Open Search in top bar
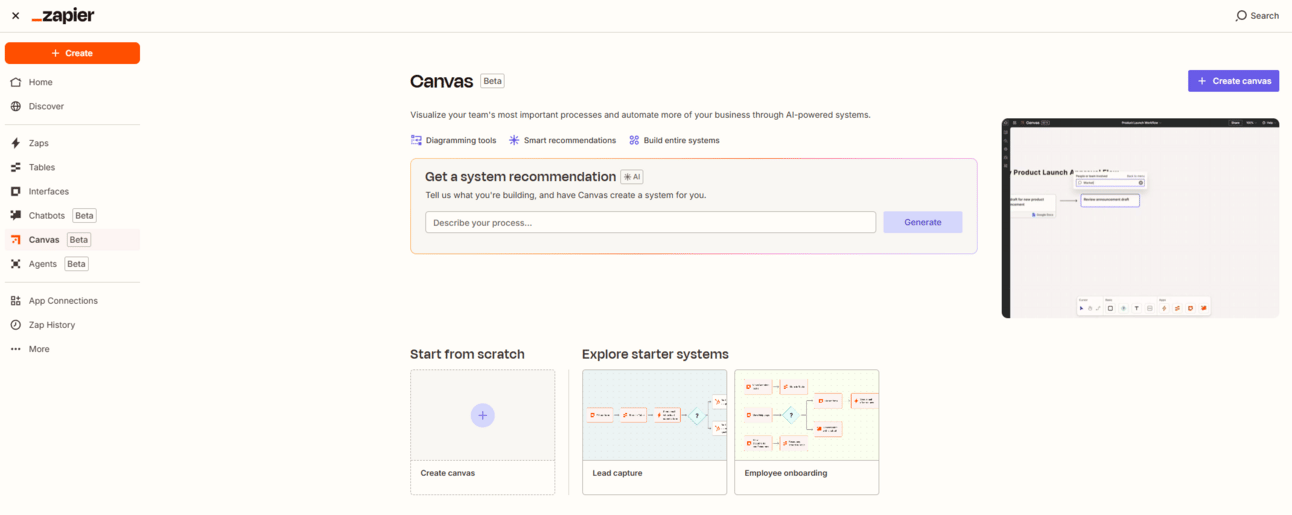Screen dimensions: 1292x515 pyautogui.click(x=1257, y=16)
